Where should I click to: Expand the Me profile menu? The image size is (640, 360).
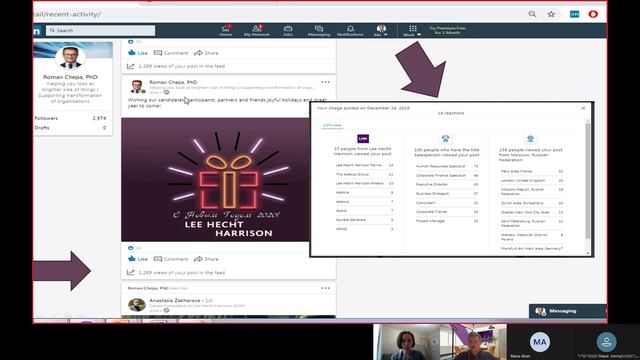[381, 31]
